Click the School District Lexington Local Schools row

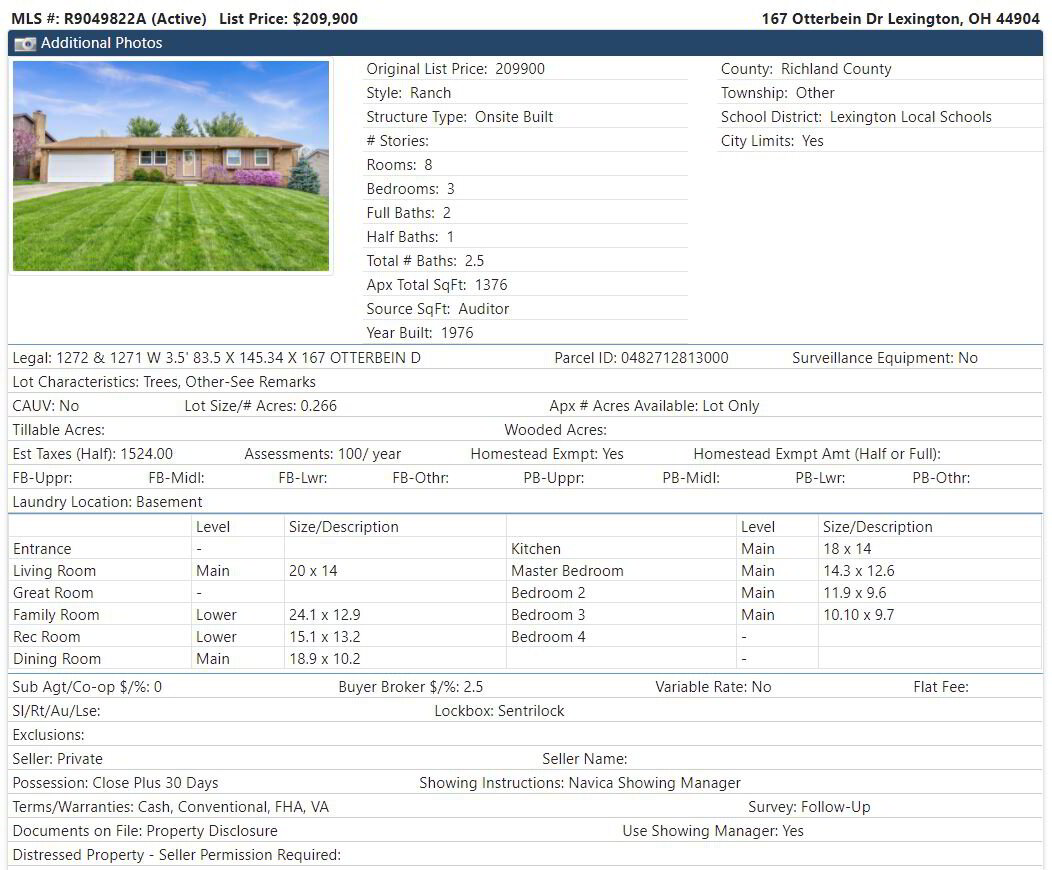point(856,117)
